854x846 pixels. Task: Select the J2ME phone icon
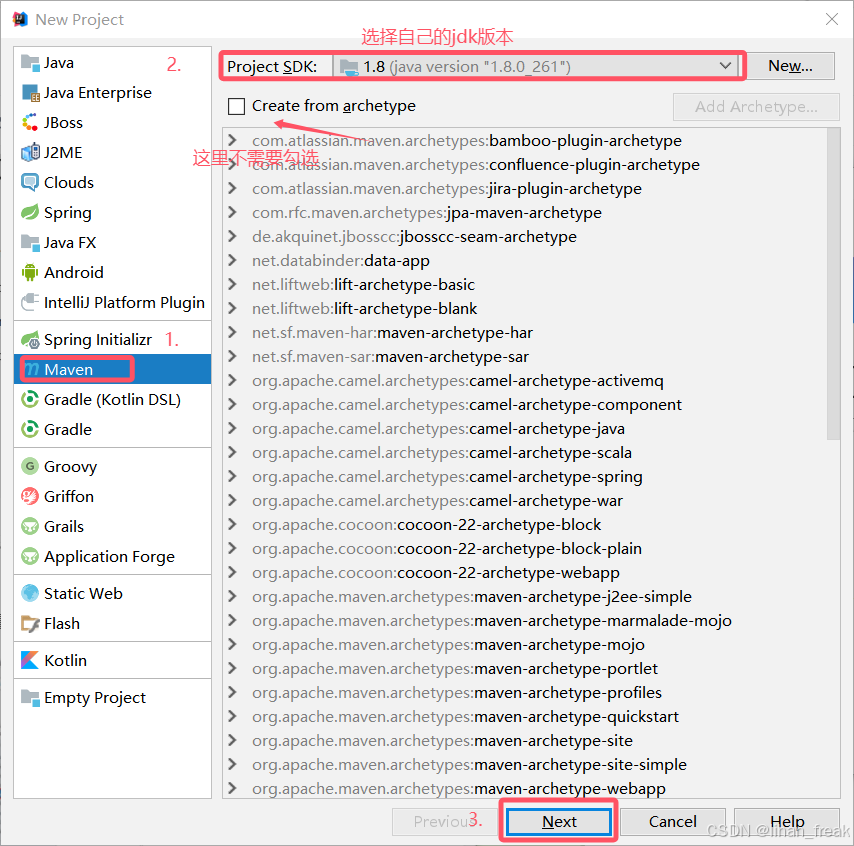(x=30, y=153)
